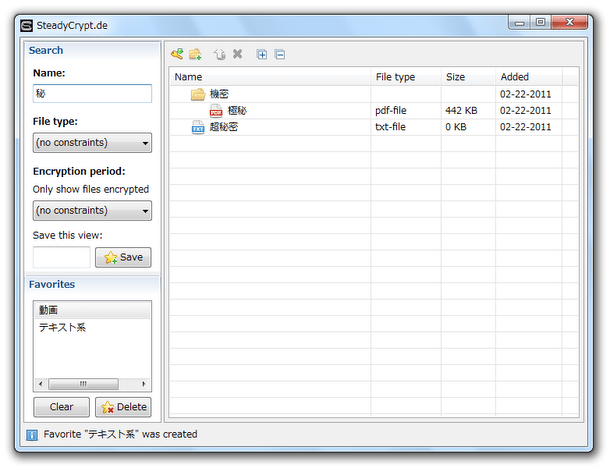Click the Favorites panel header
The image size is (610, 468).
[92, 284]
